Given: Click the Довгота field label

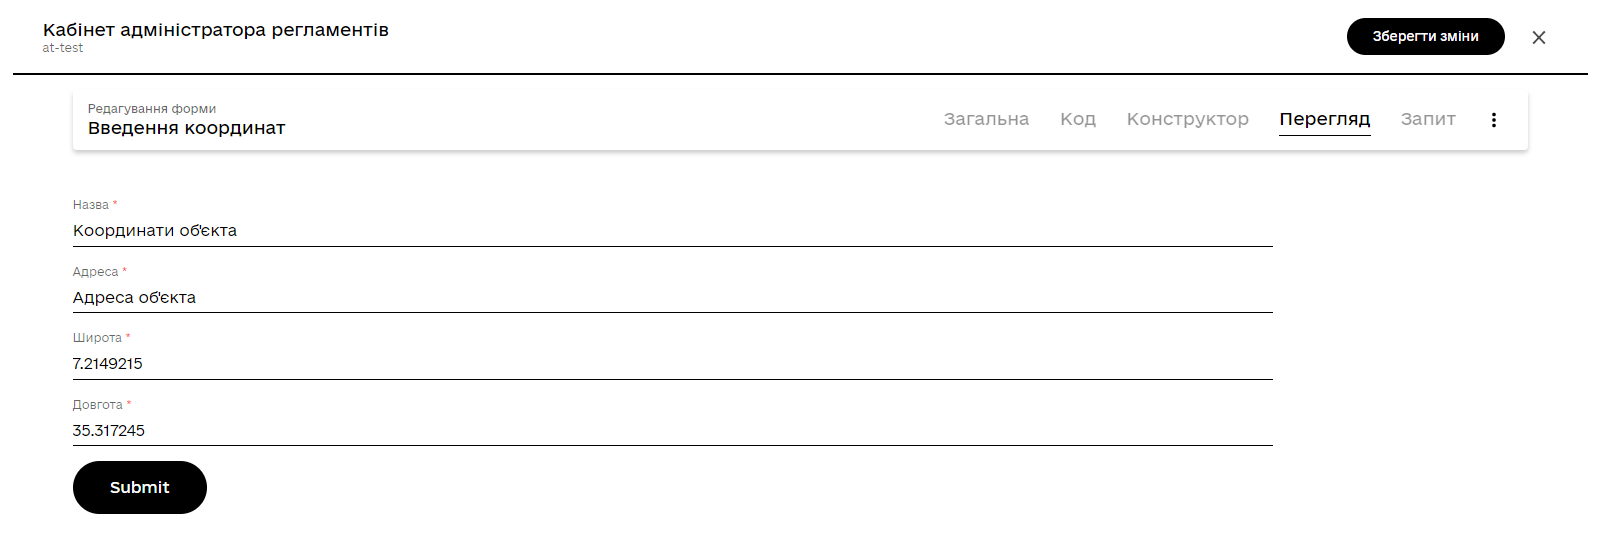Looking at the screenshot, I should click(98, 405).
